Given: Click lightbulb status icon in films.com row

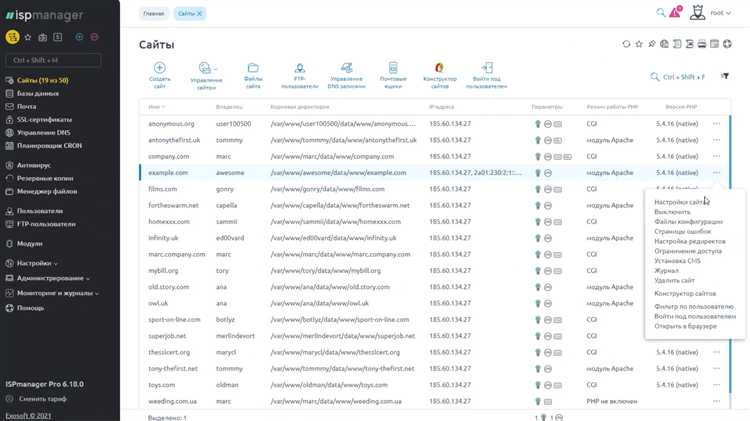Looking at the screenshot, I should 538,189.
